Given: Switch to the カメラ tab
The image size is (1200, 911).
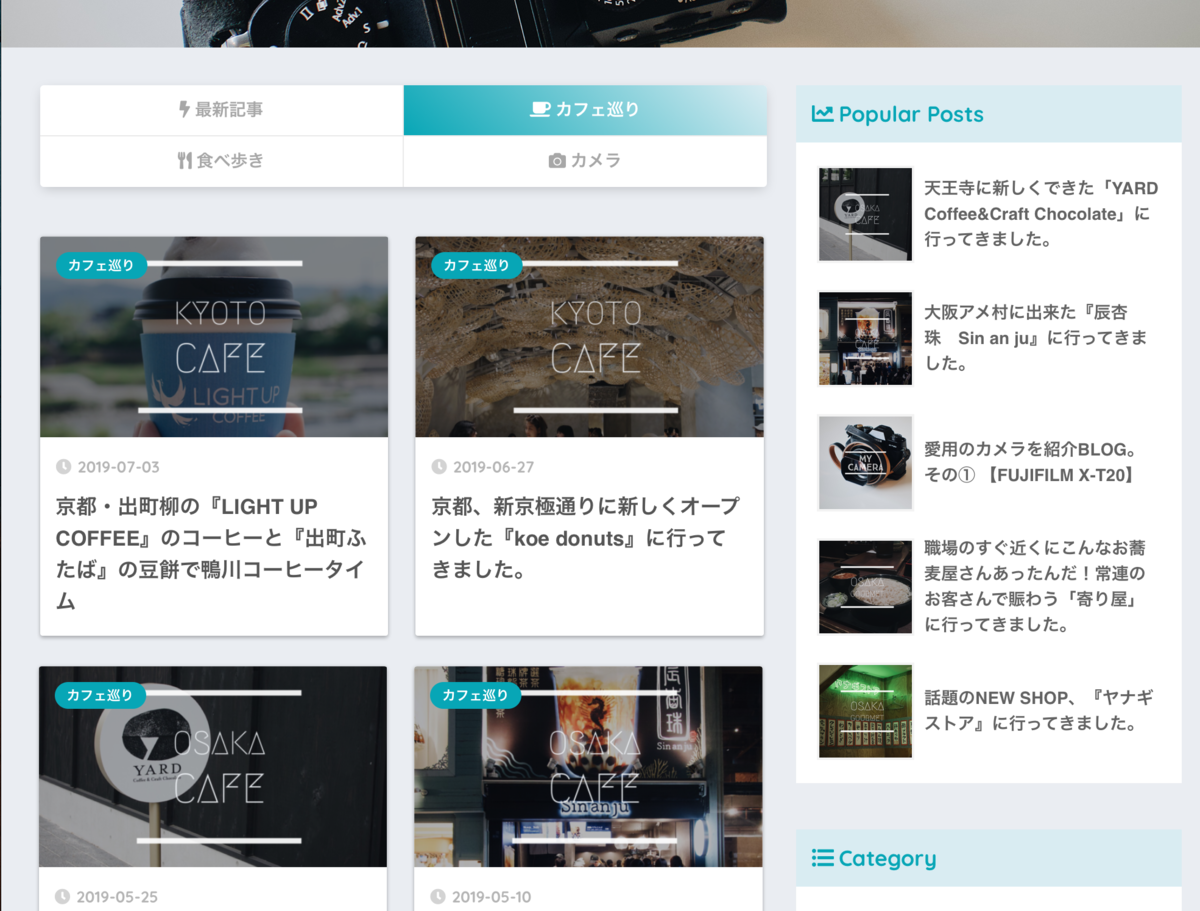Looking at the screenshot, I should point(585,161).
